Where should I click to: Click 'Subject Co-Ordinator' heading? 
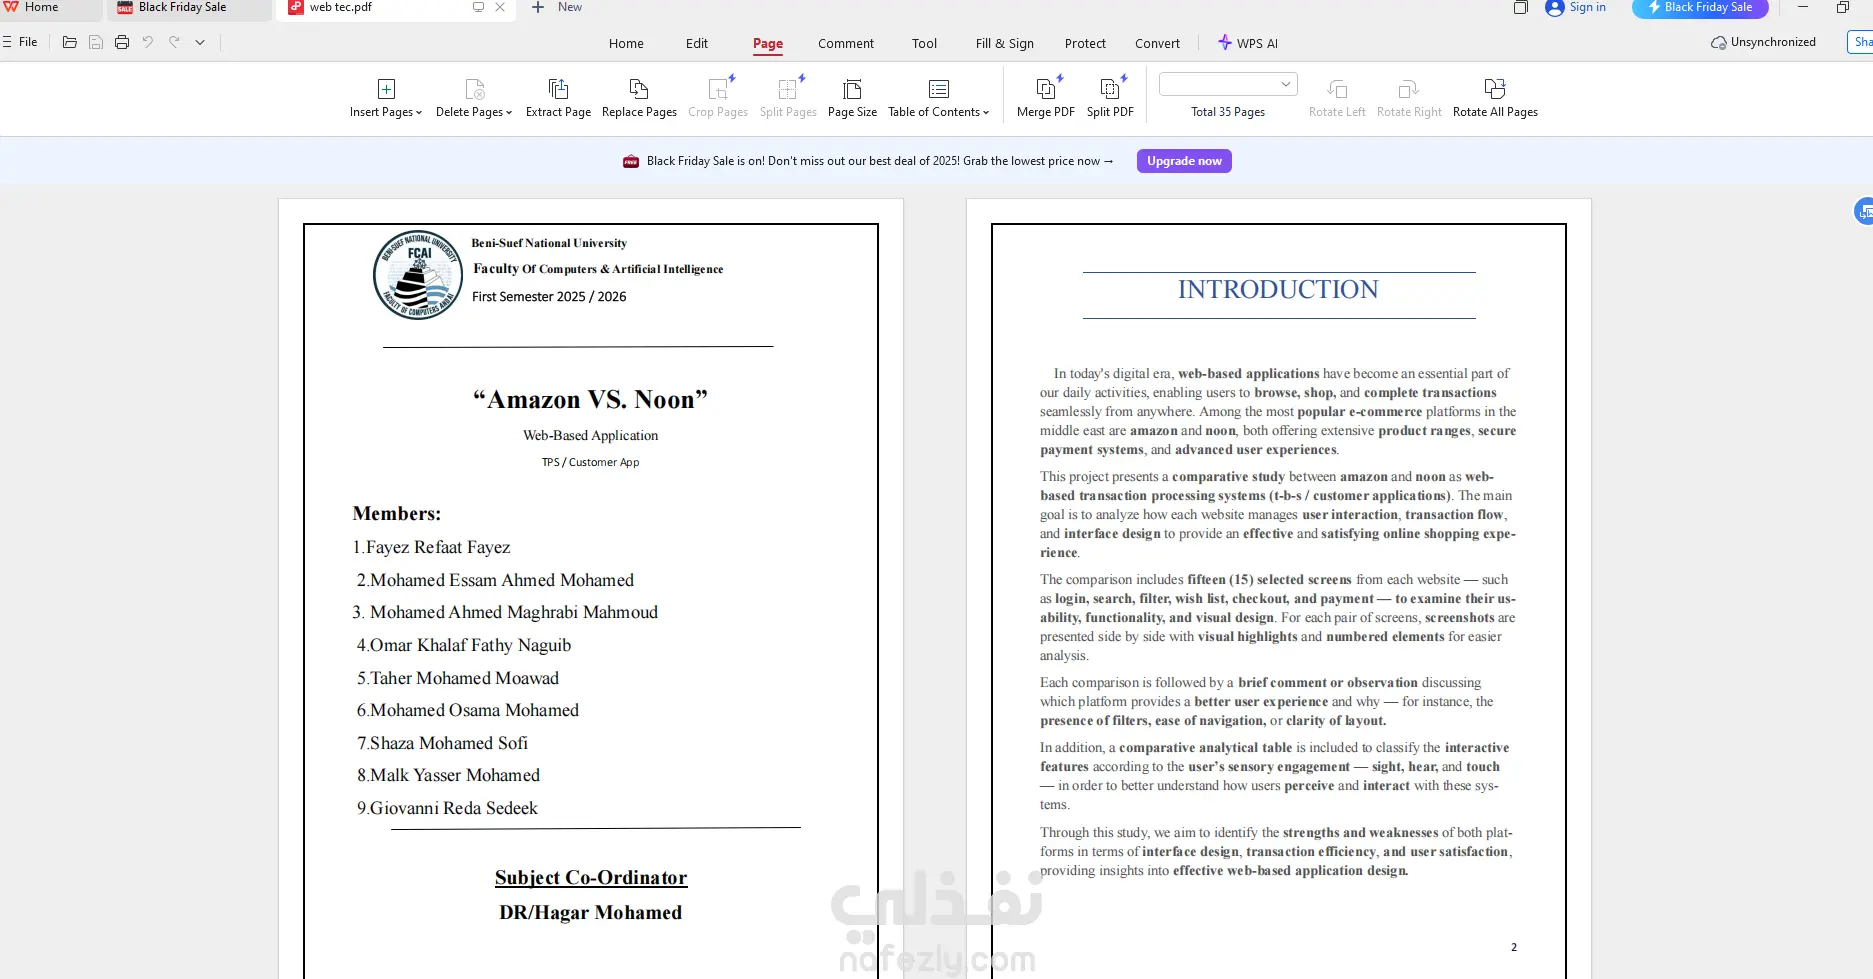591,878
